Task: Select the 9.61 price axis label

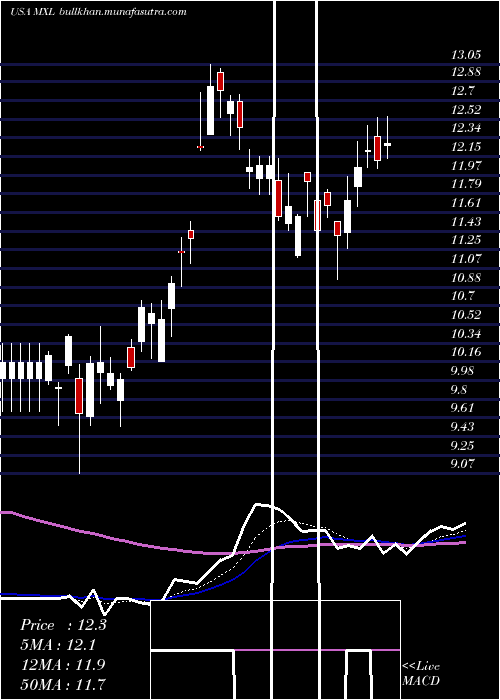Action: 463,408
